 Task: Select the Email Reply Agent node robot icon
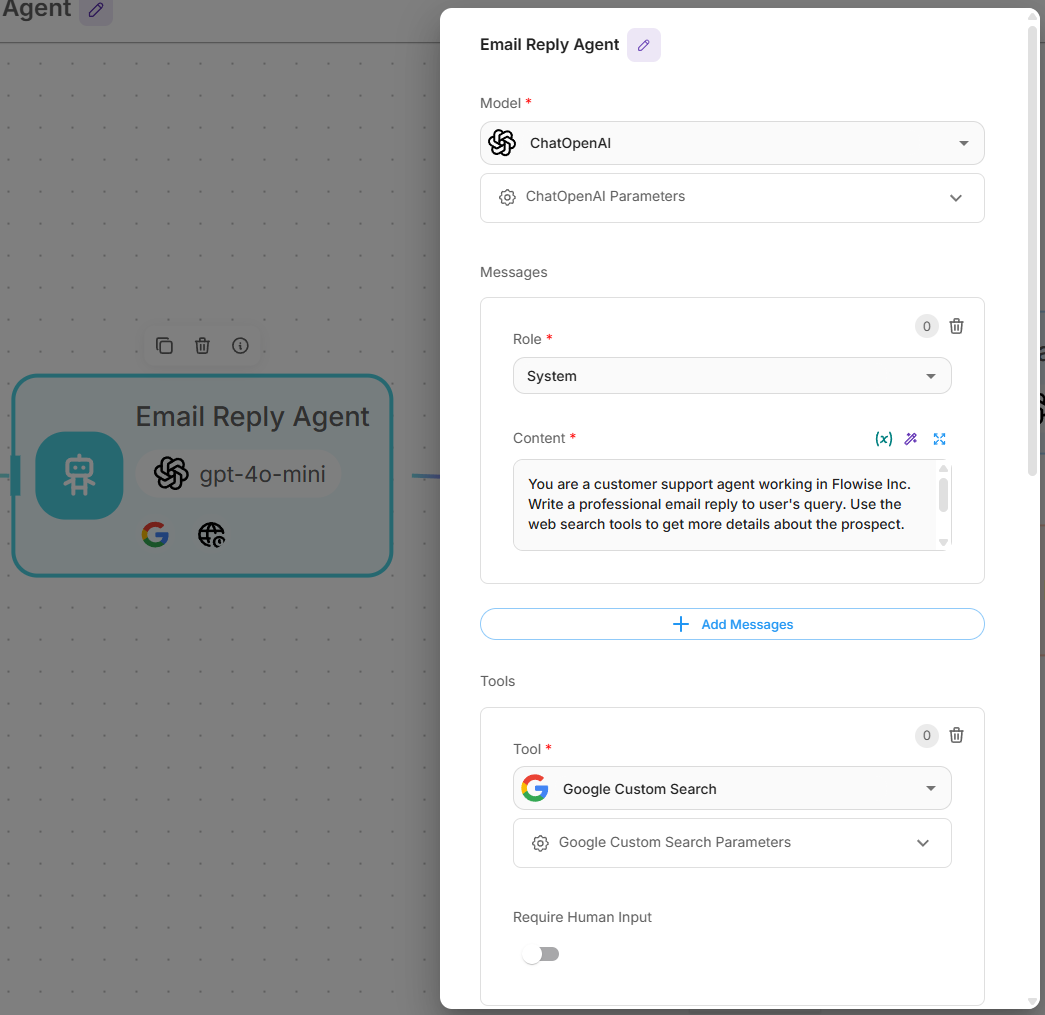pyautogui.click(x=79, y=476)
